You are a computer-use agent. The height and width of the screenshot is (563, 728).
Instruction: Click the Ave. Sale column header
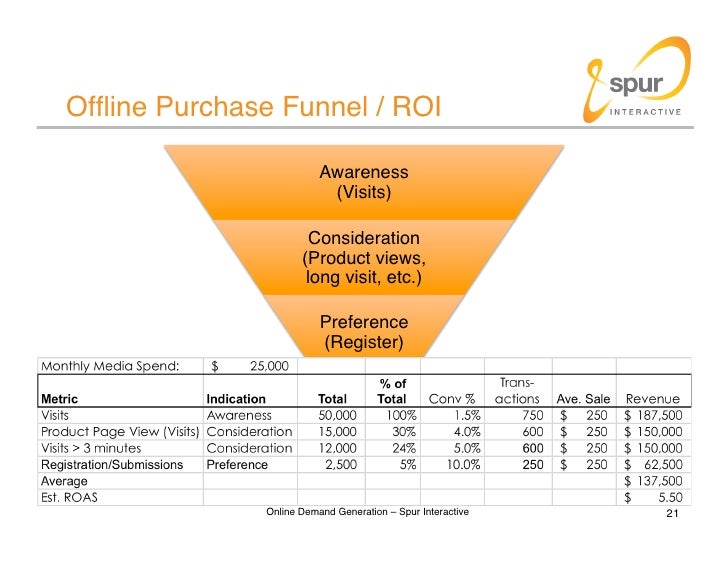583,399
